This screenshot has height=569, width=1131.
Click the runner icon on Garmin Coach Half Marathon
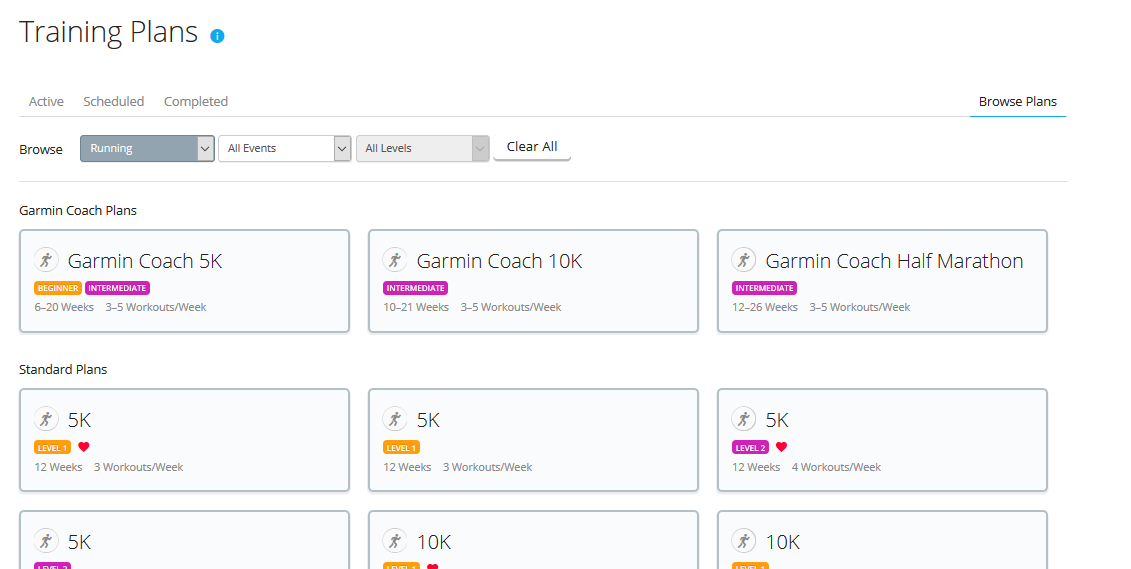click(x=744, y=260)
